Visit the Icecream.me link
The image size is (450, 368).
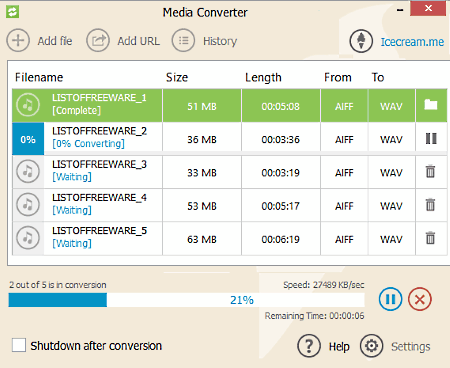coord(412,42)
